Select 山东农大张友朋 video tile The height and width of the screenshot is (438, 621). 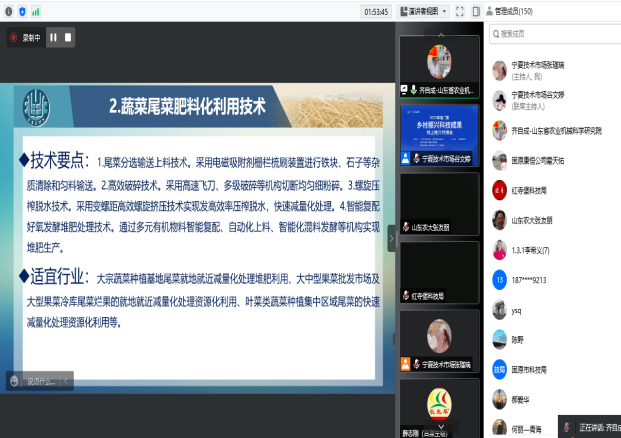[439, 204]
